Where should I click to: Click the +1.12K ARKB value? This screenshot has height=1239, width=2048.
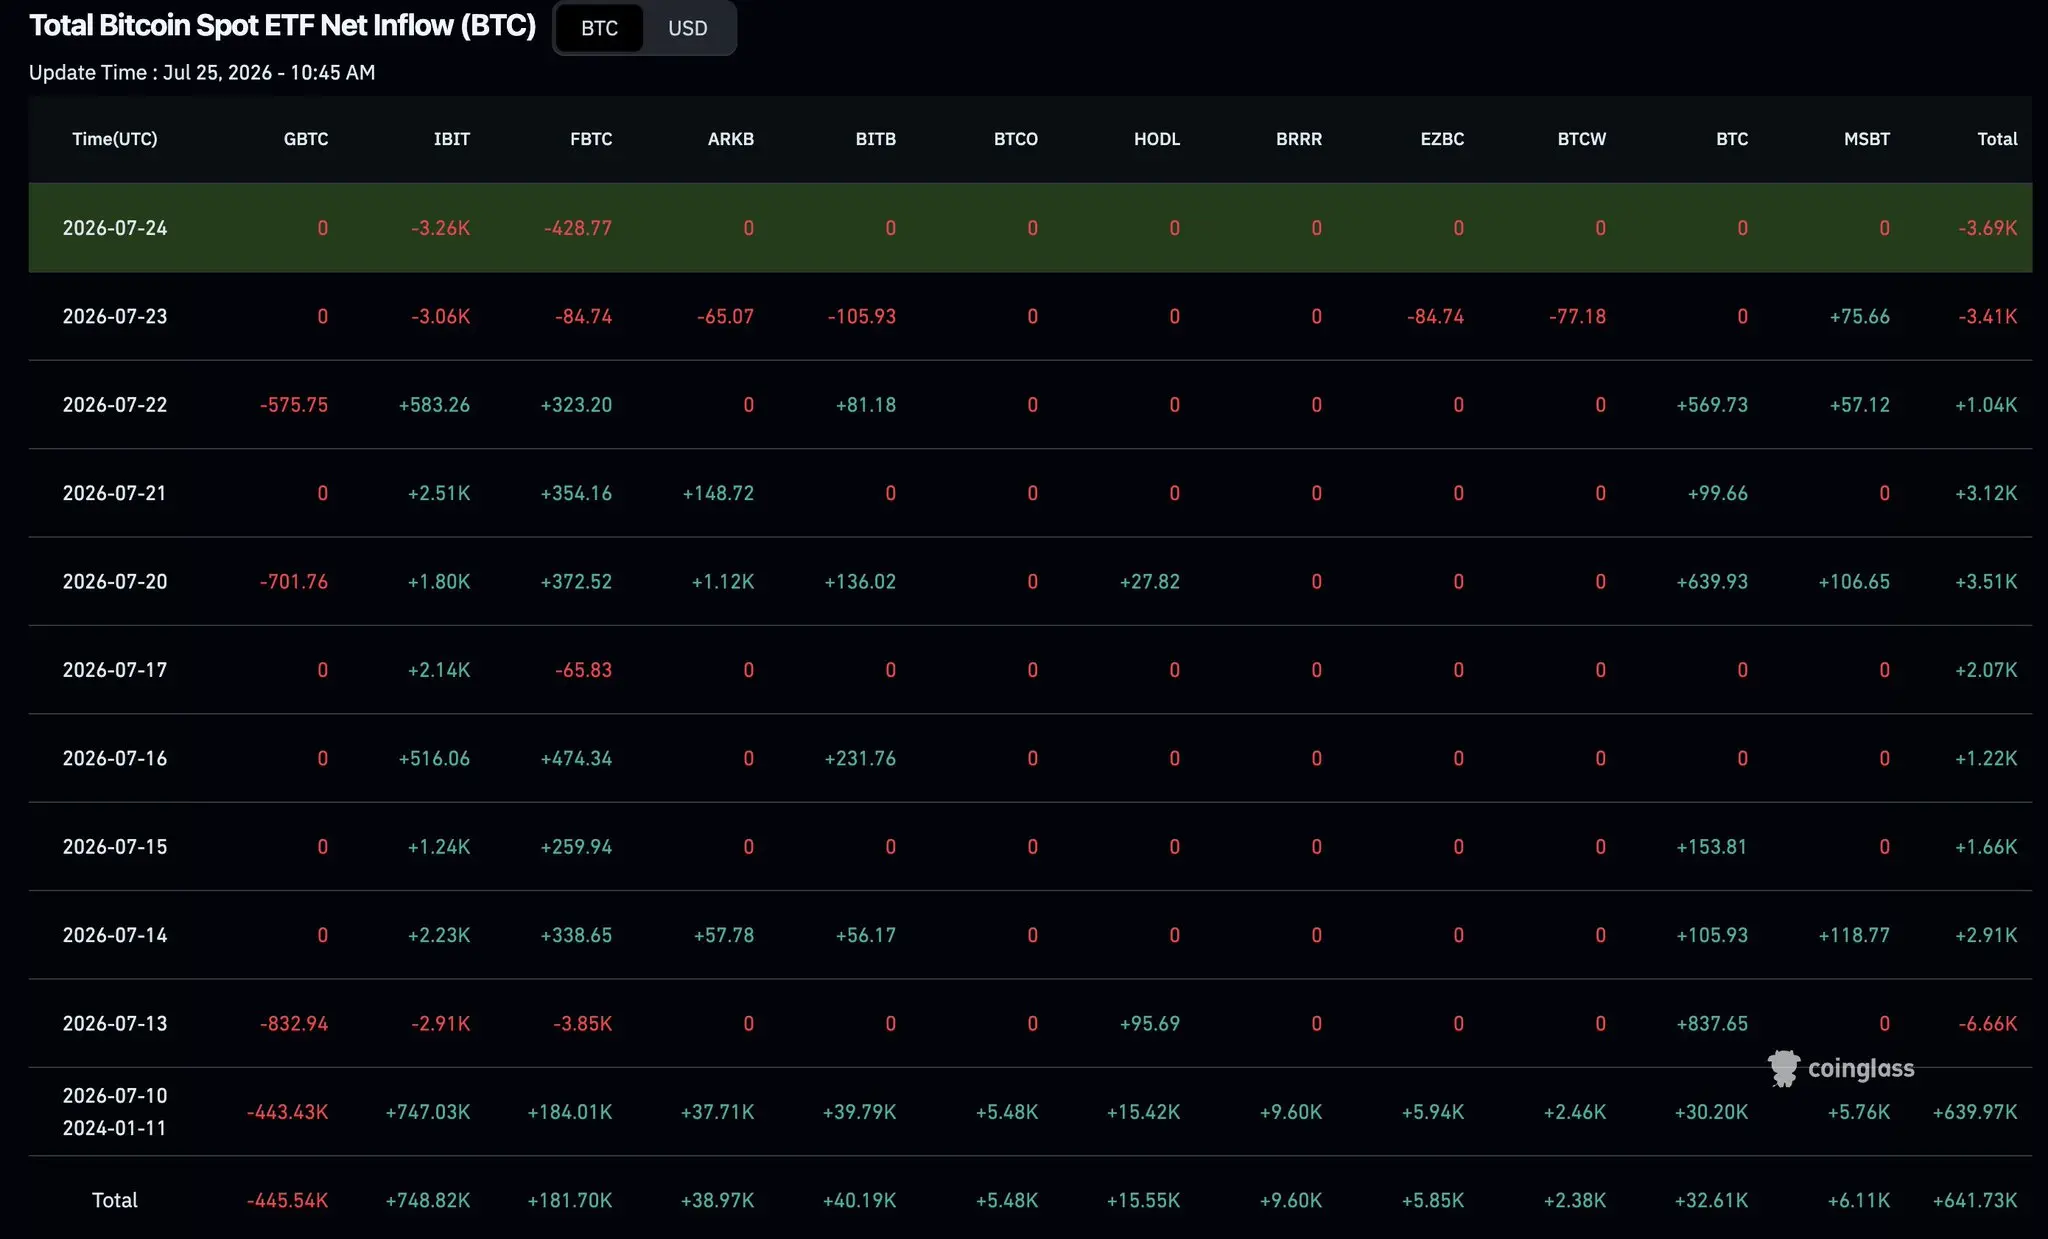[x=723, y=581]
